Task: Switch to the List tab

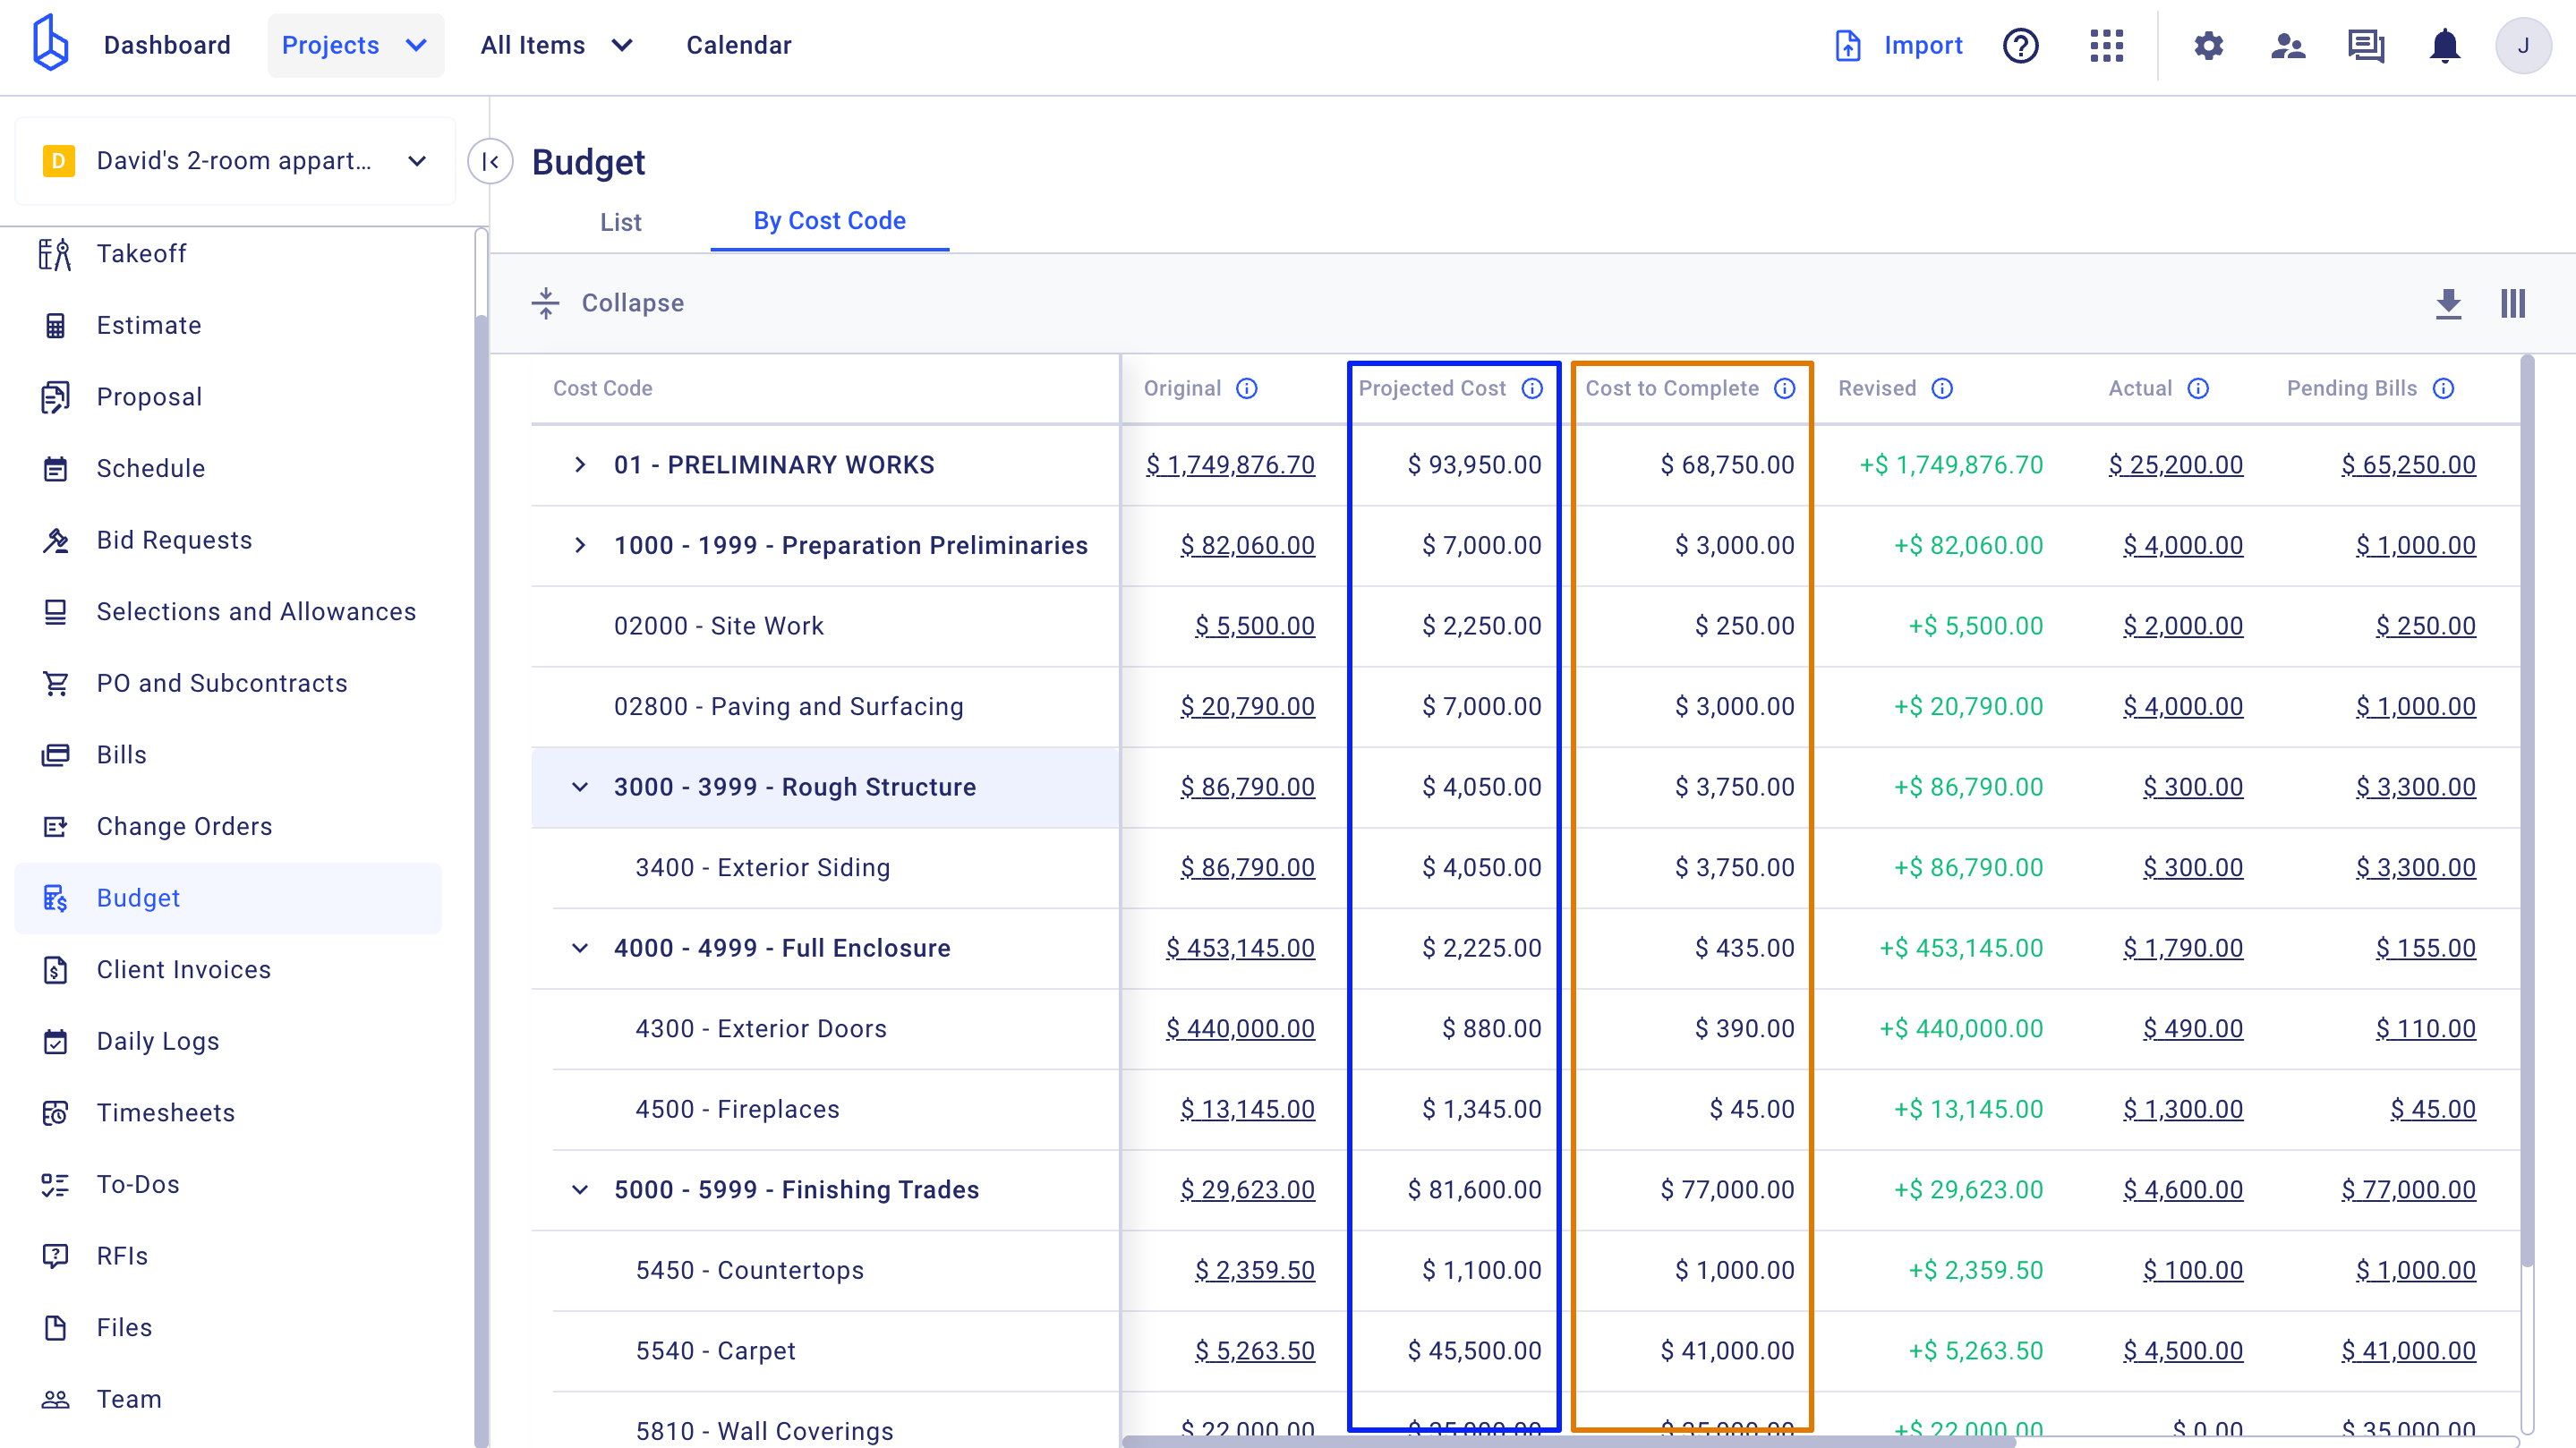Action: 620,222
